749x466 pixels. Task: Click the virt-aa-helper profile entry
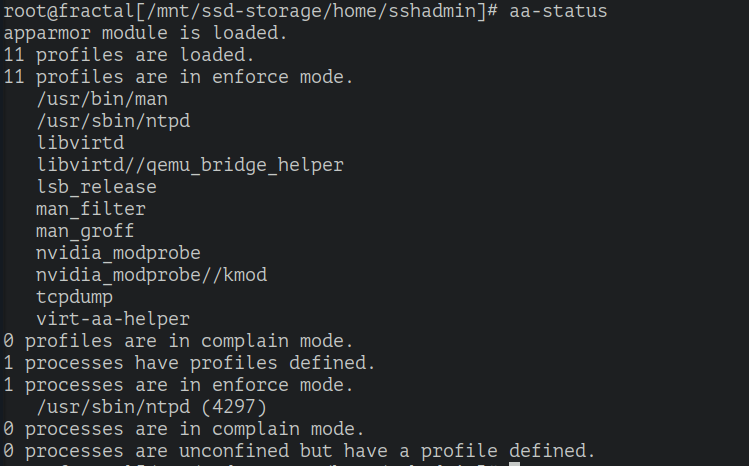(113, 319)
